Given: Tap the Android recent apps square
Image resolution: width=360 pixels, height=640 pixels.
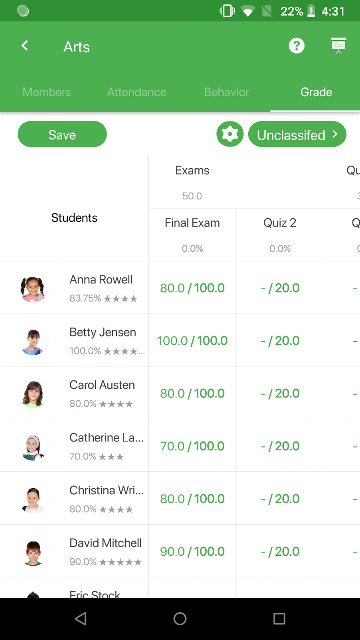Looking at the screenshot, I should (x=279, y=619).
